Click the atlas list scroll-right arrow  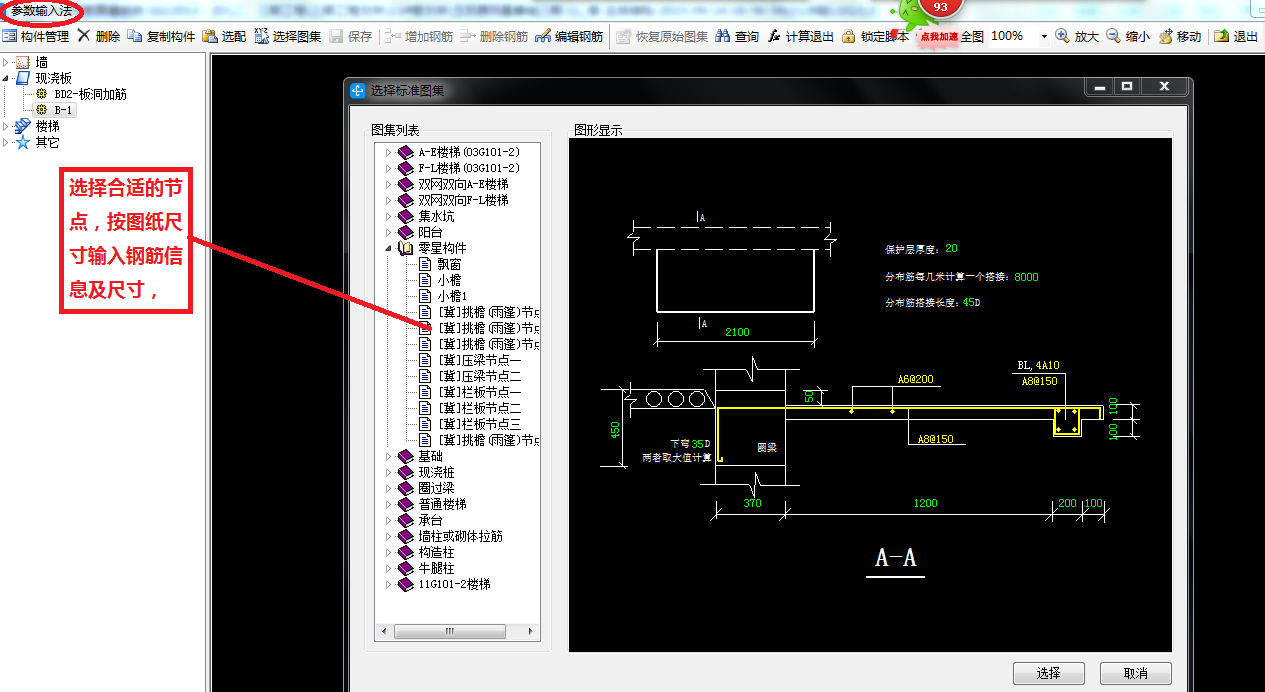click(533, 632)
